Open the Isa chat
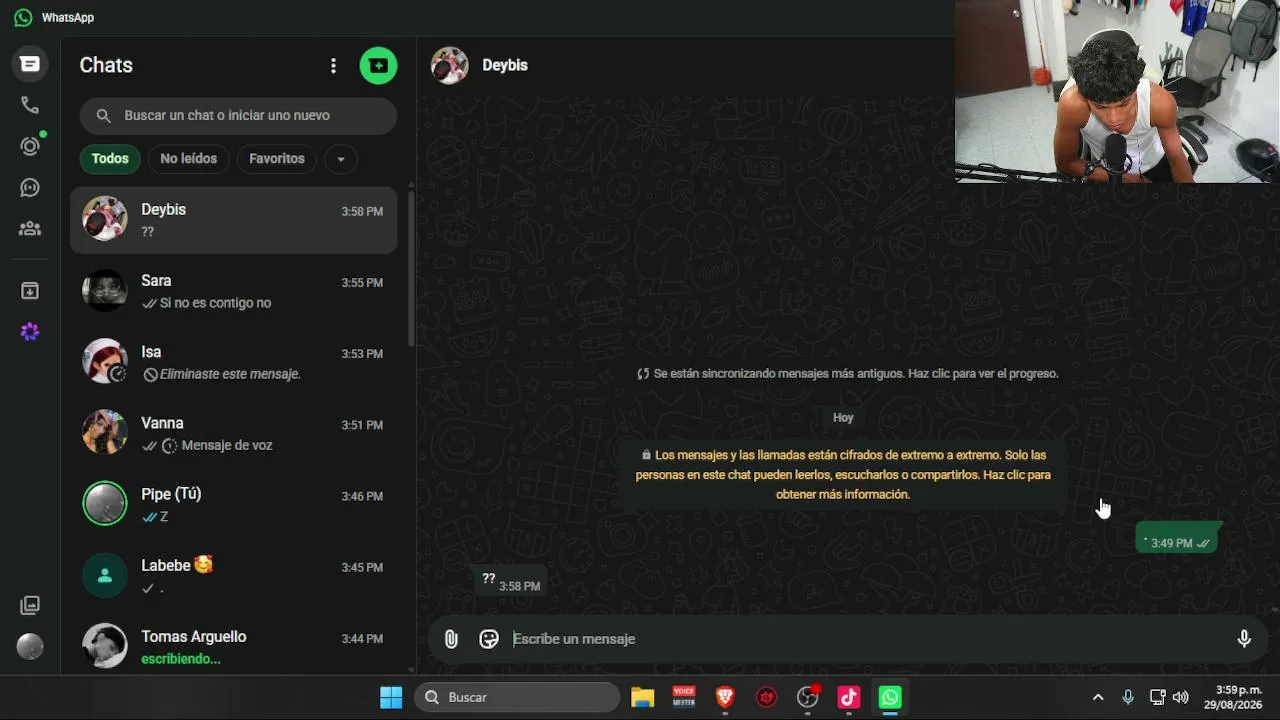Image resolution: width=1280 pixels, height=720 pixels. 234,362
